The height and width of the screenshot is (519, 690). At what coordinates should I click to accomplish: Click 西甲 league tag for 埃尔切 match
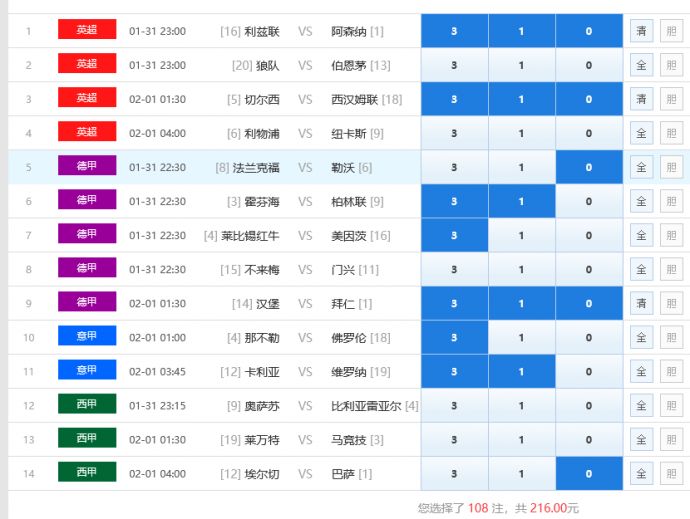87,473
